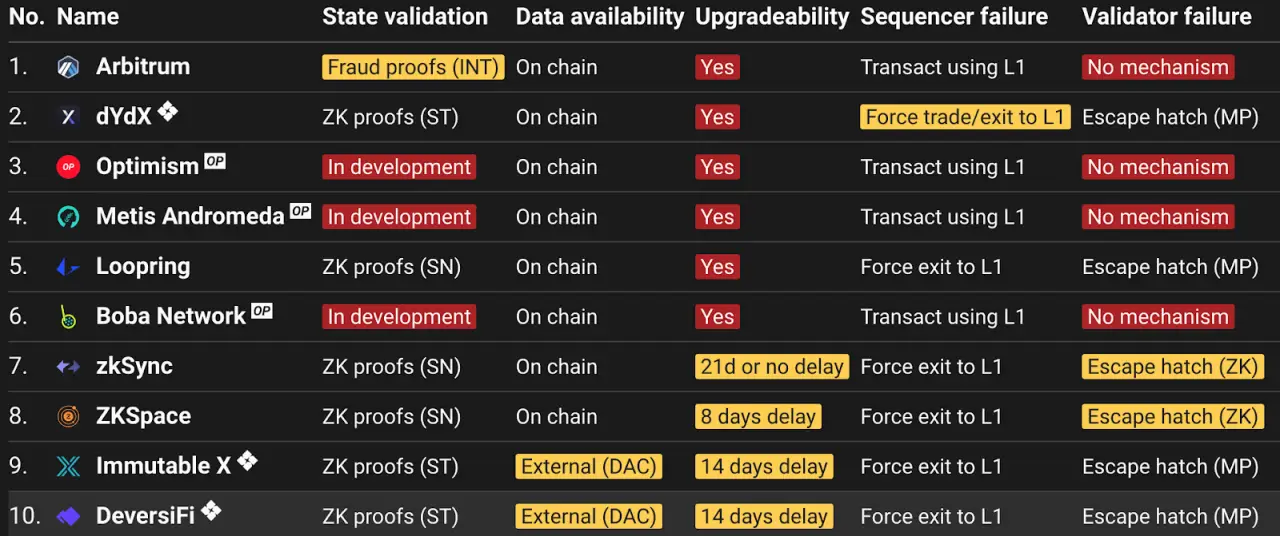Open the Arbitrum project name link
1280x536 pixels.
[143, 67]
